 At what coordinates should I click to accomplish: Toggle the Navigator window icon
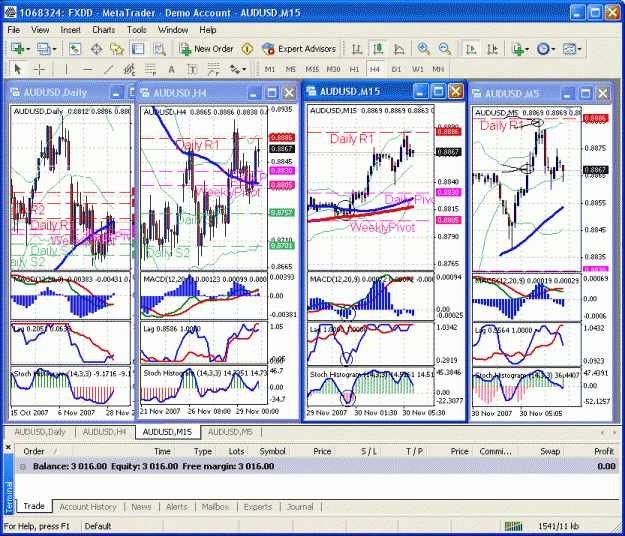point(117,49)
